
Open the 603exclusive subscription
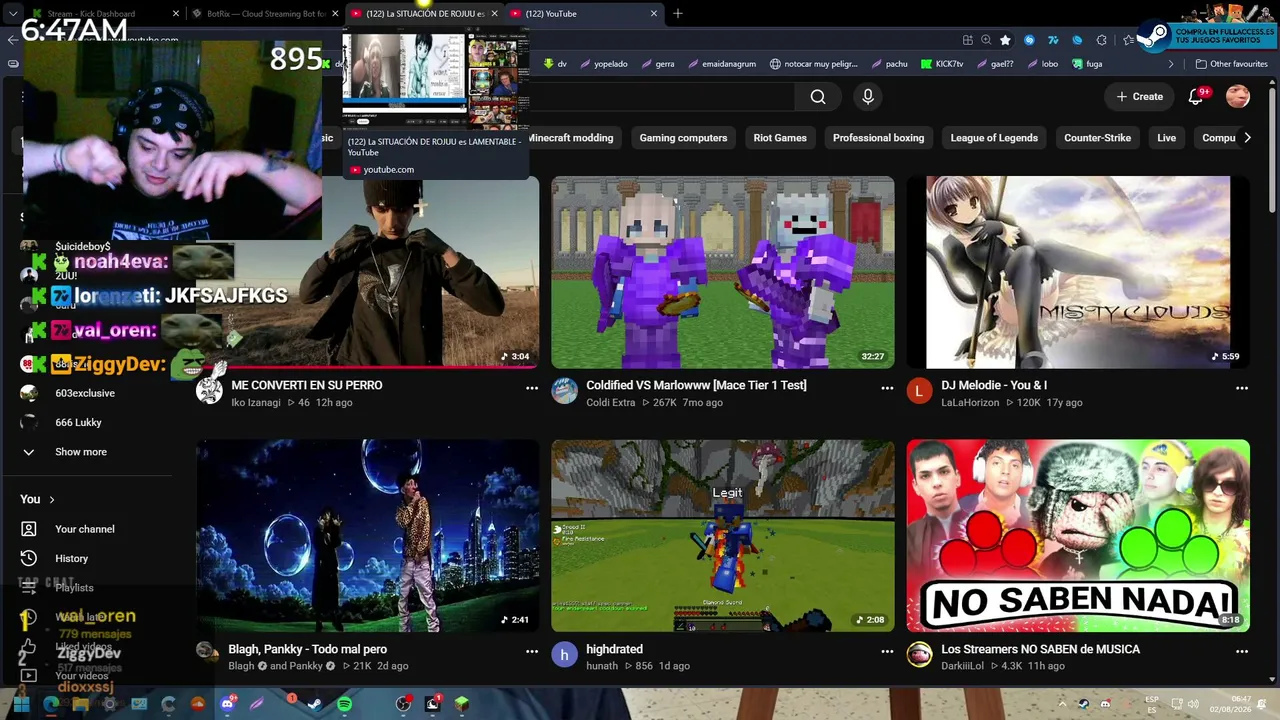coord(85,393)
